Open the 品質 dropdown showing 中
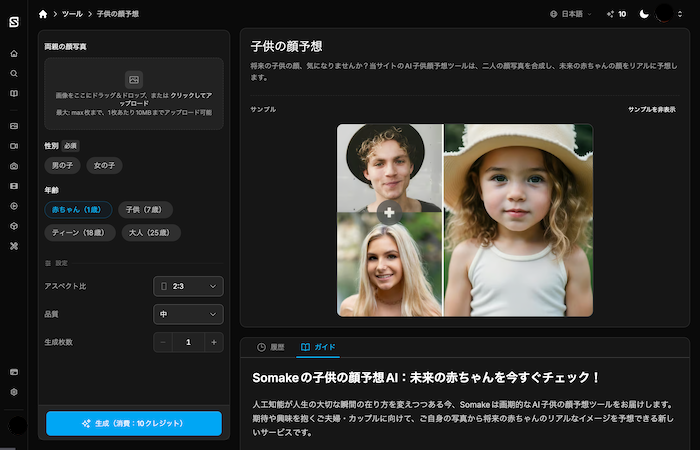The height and width of the screenshot is (450, 700). tap(188, 315)
